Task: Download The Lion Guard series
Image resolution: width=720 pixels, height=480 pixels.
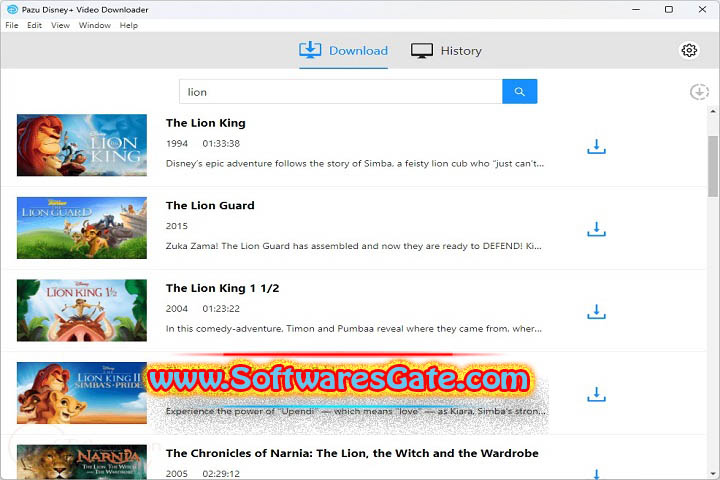Action: click(596, 229)
